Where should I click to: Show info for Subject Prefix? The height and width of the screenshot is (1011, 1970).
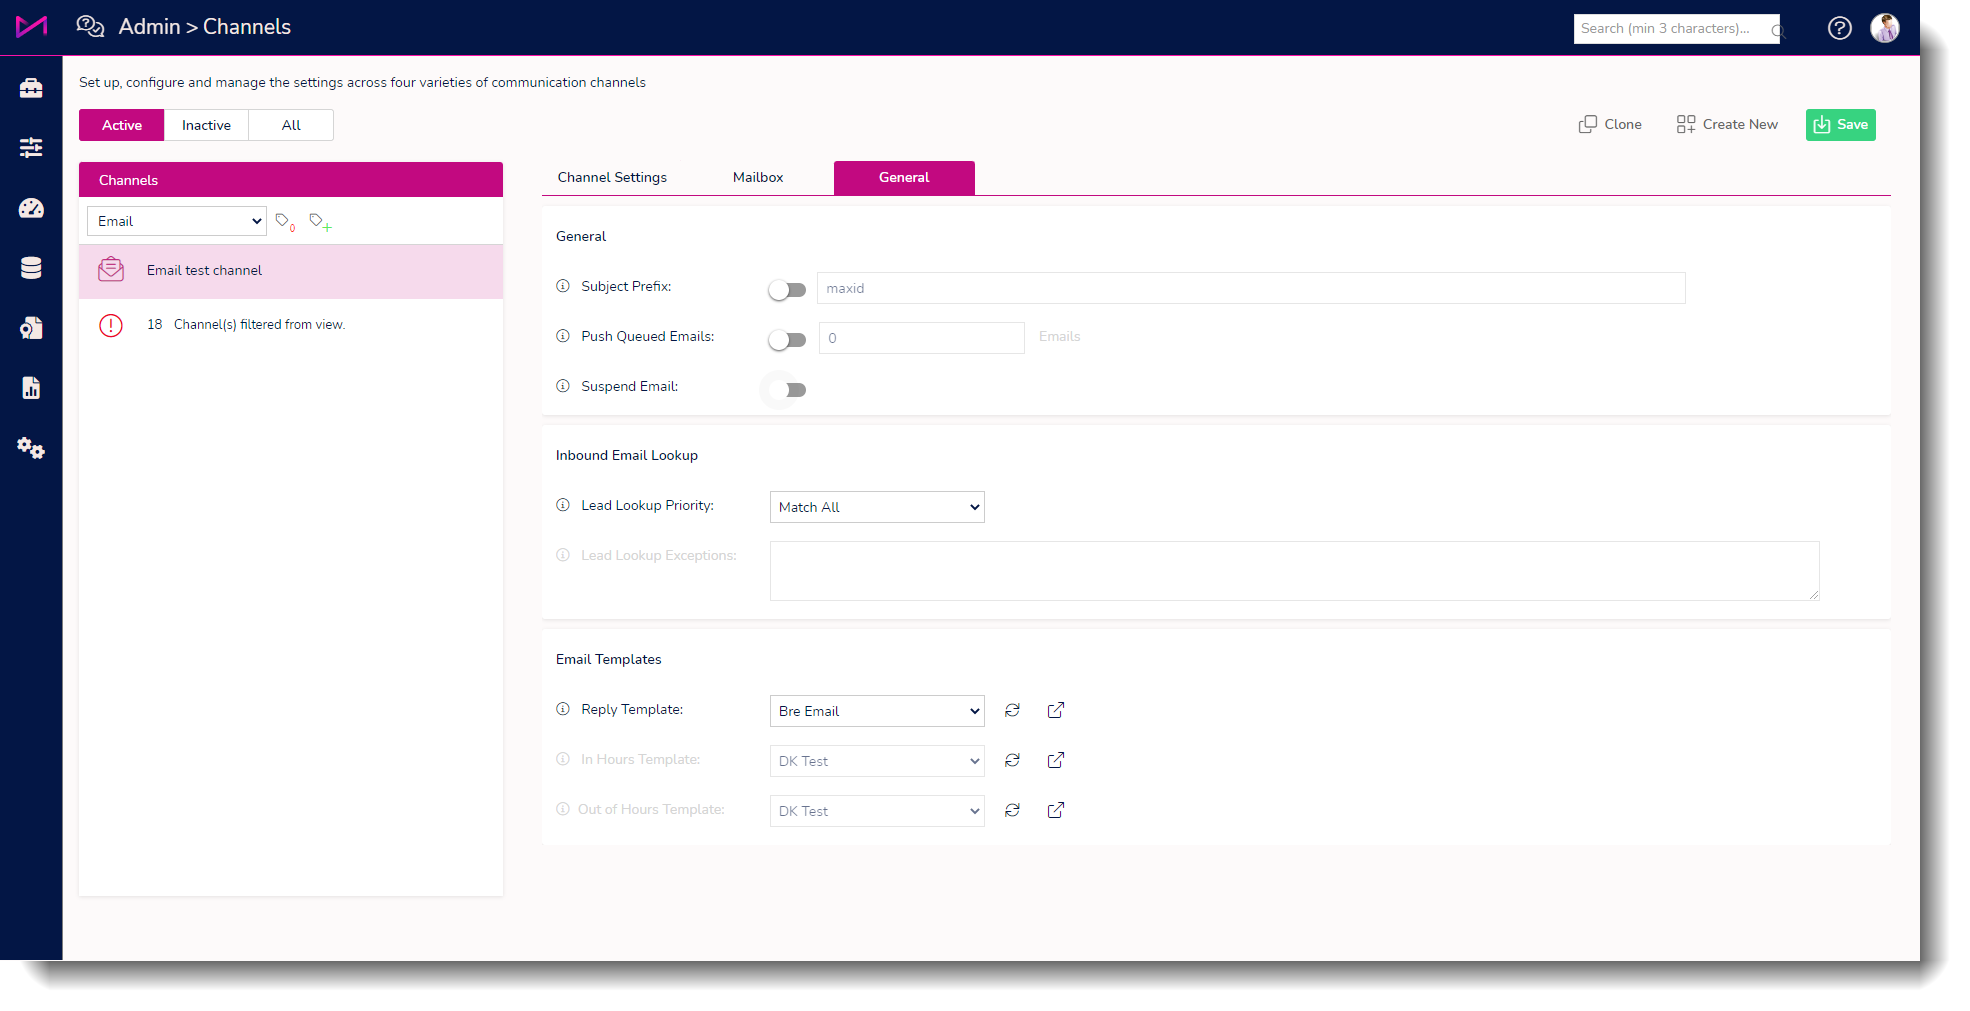click(563, 286)
